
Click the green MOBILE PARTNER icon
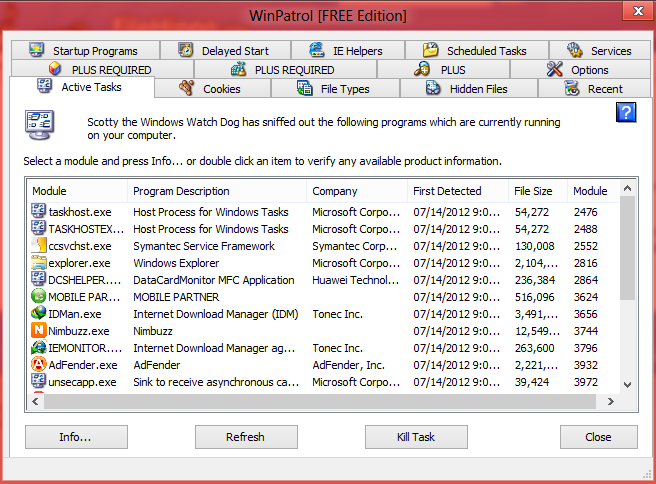tap(38, 296)
